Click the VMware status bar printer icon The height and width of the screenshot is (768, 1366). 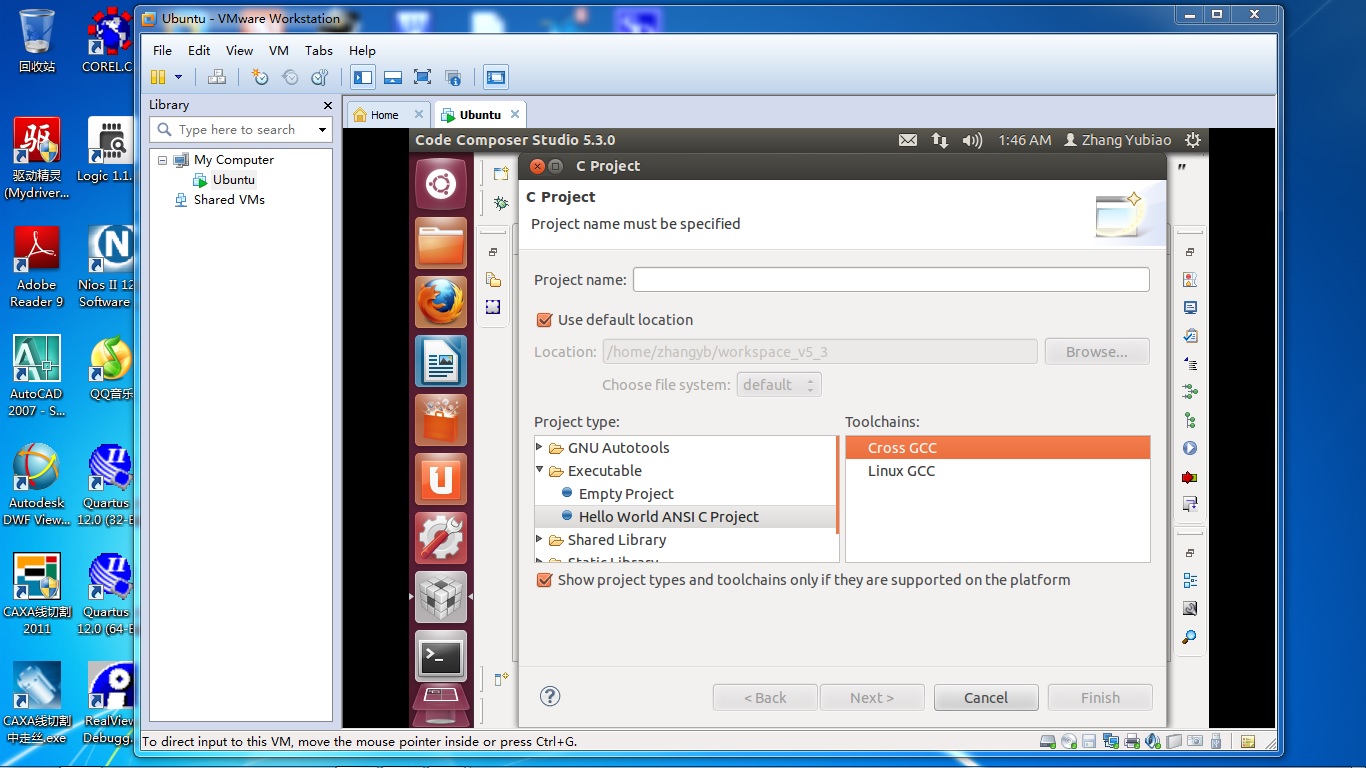tap(1132, 742)
